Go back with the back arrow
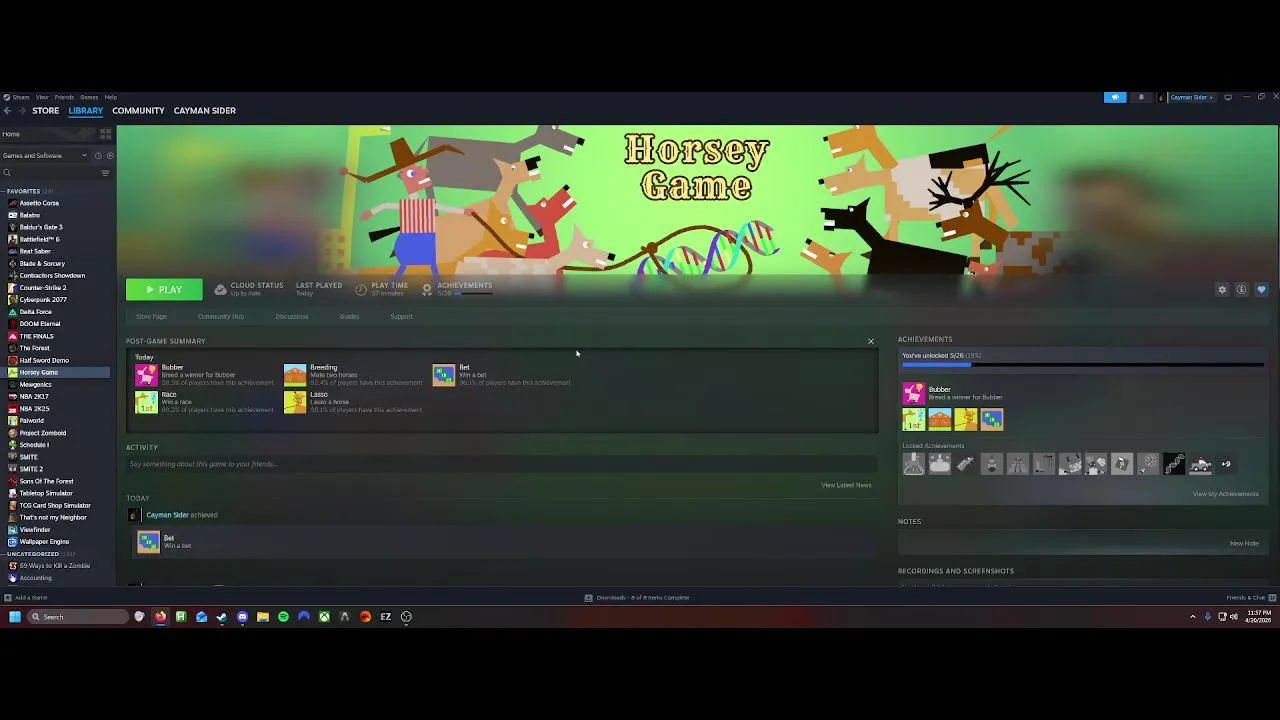This screenshot has height=720, width=1280. click(7, 111)
